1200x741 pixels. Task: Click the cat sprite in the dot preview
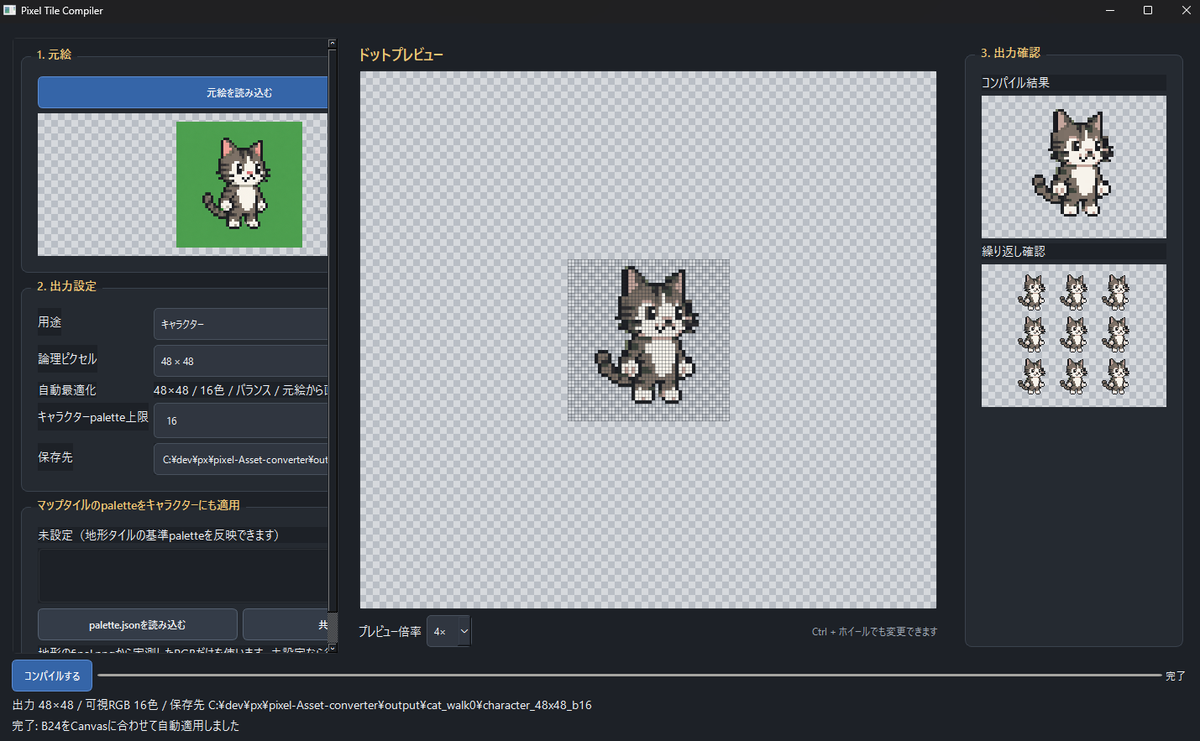point(646,335)
